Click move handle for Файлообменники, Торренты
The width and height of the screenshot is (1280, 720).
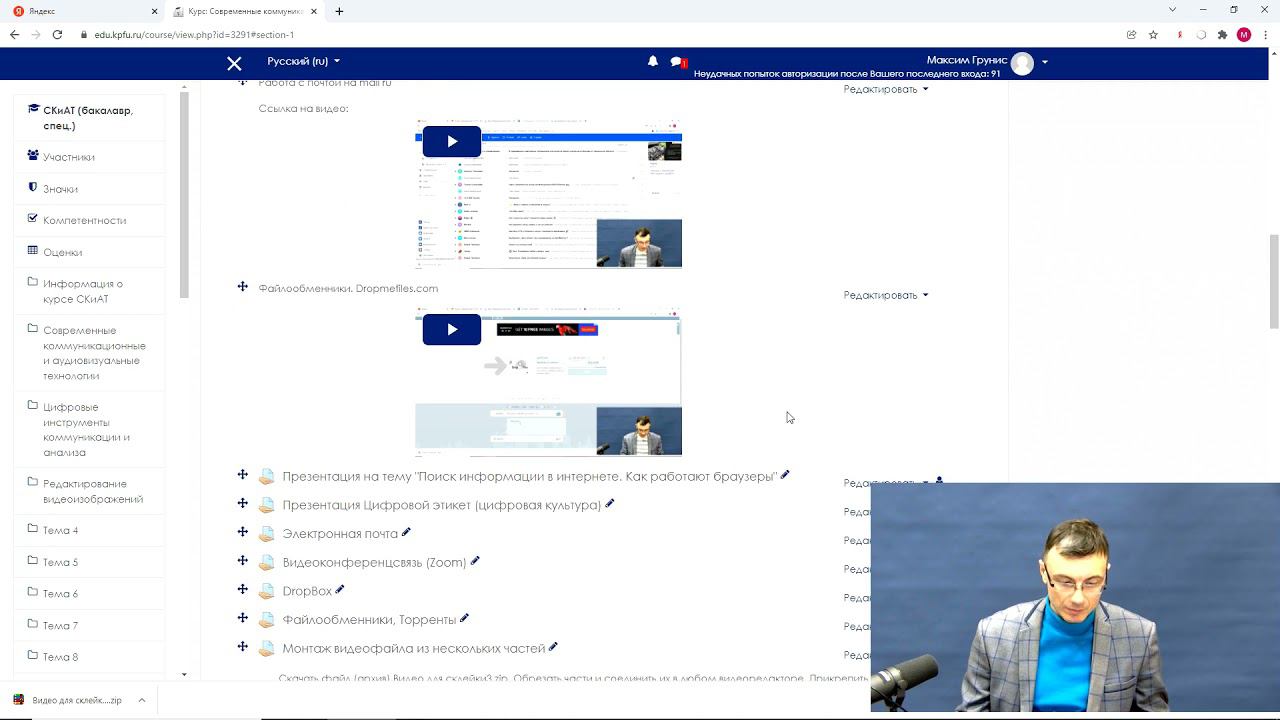(x=243, y=618)
